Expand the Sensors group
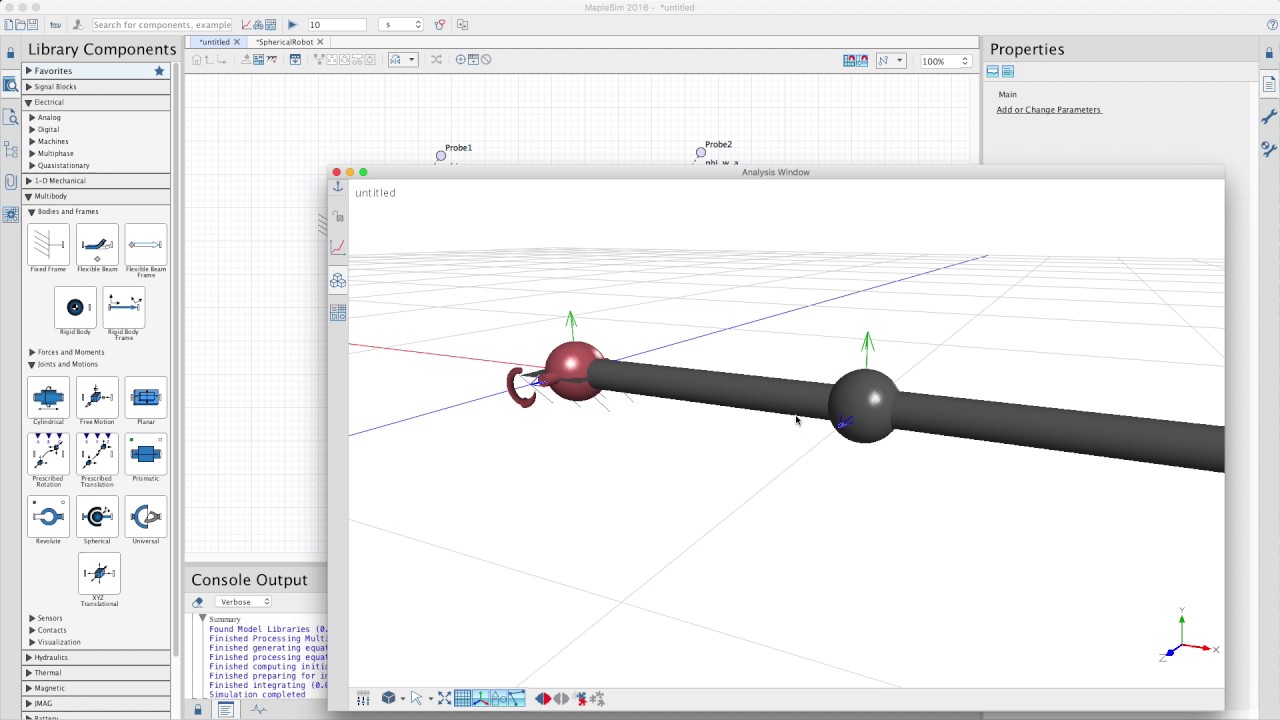 (x=32, y=618)
